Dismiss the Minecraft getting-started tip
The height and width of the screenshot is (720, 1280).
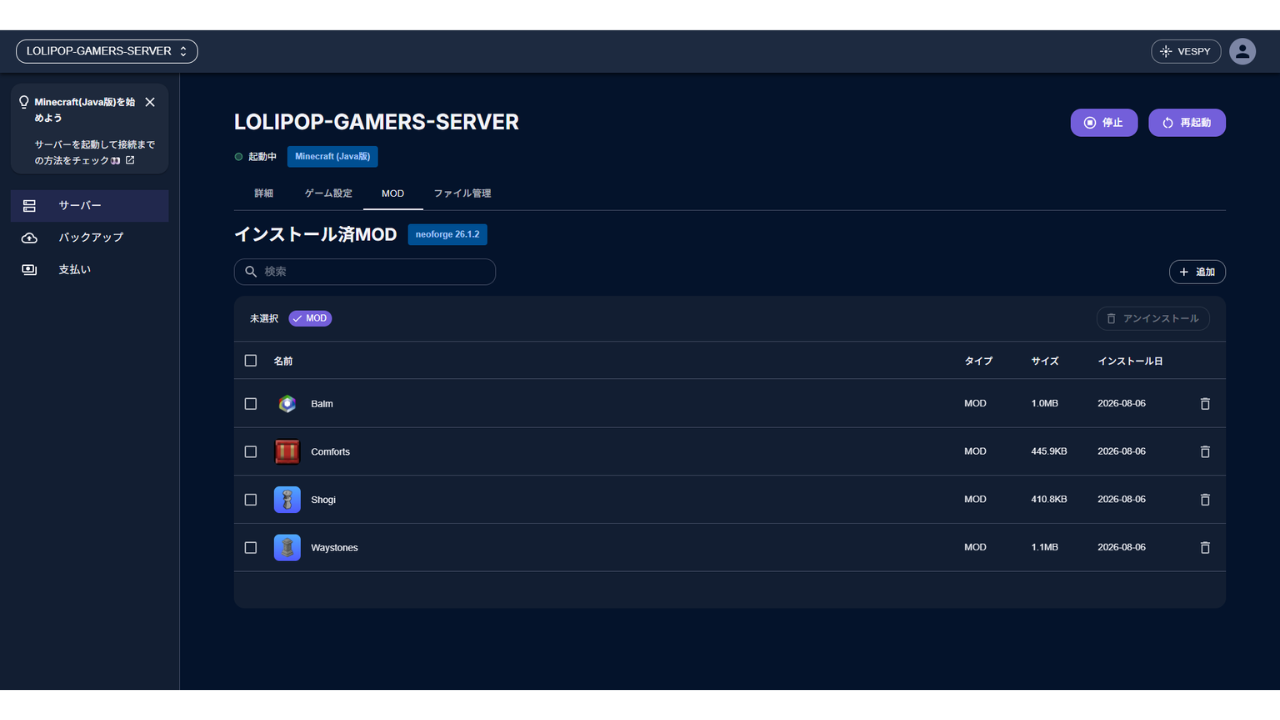click(150, 102)
